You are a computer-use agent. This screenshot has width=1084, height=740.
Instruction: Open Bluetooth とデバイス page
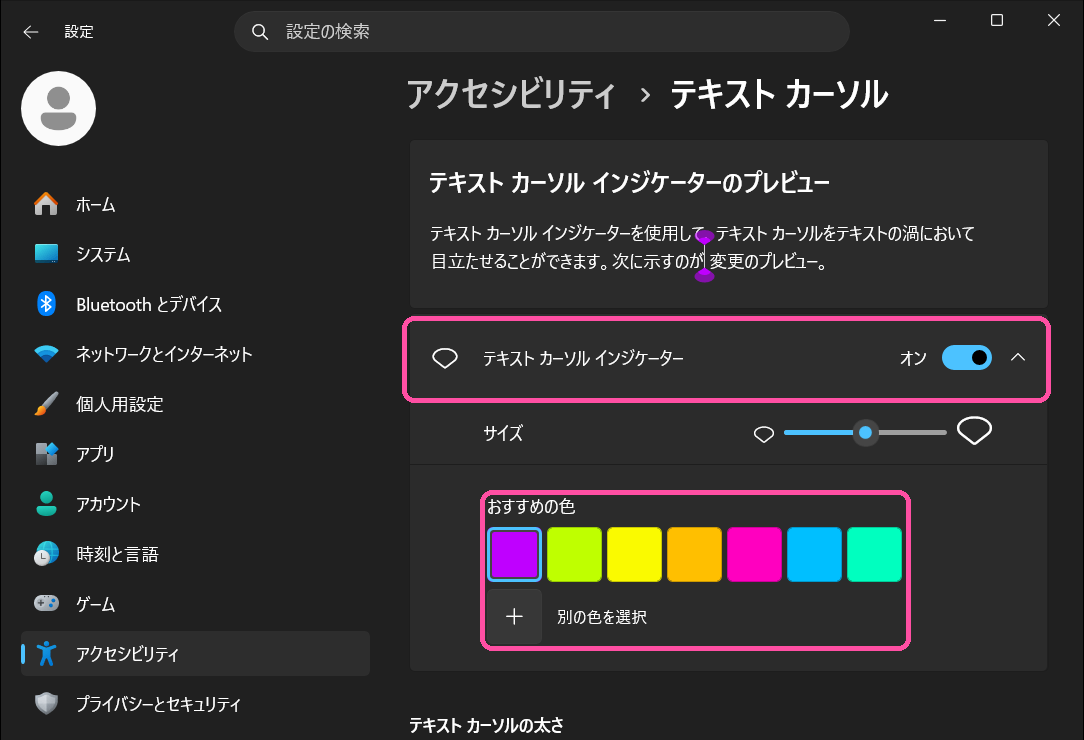(195, 304)
